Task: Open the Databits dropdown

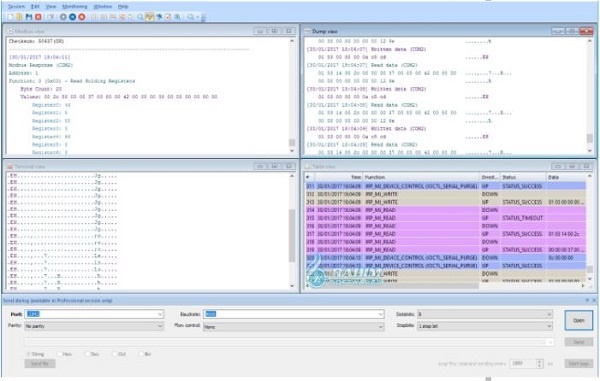Action: [549, 314]
